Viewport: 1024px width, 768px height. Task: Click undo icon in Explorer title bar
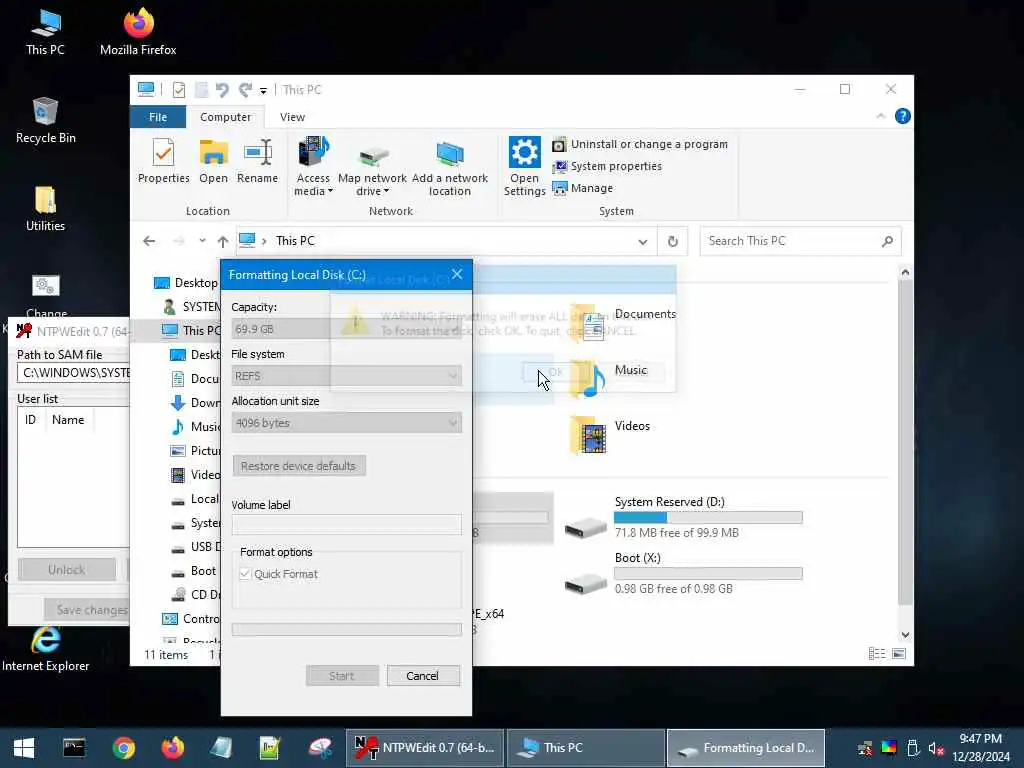tap(222, 89)
